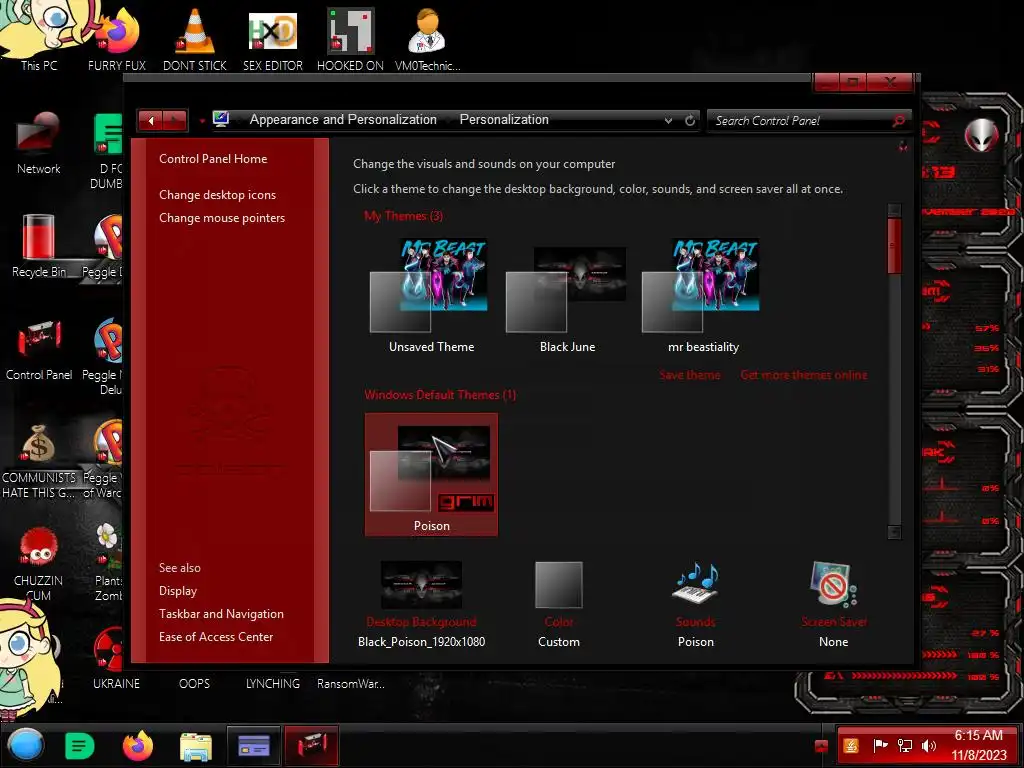Screen dimensions: 1024x768
Task: Switch to the card window taskbar button
Action: (253, 745)
